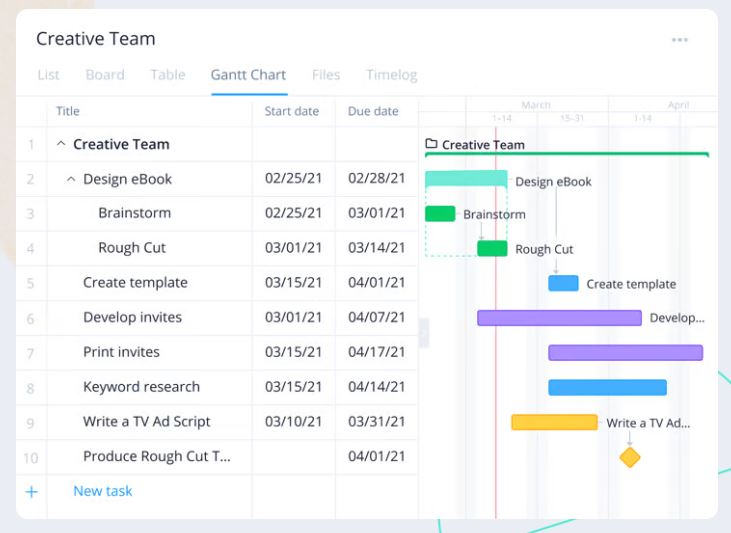Click the empty start date of row 10
The width and height of the screenshot is (731, 533).
293,457
